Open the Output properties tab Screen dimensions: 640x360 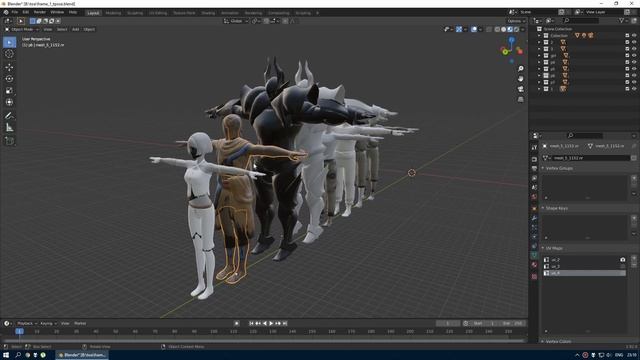[534, 168]
